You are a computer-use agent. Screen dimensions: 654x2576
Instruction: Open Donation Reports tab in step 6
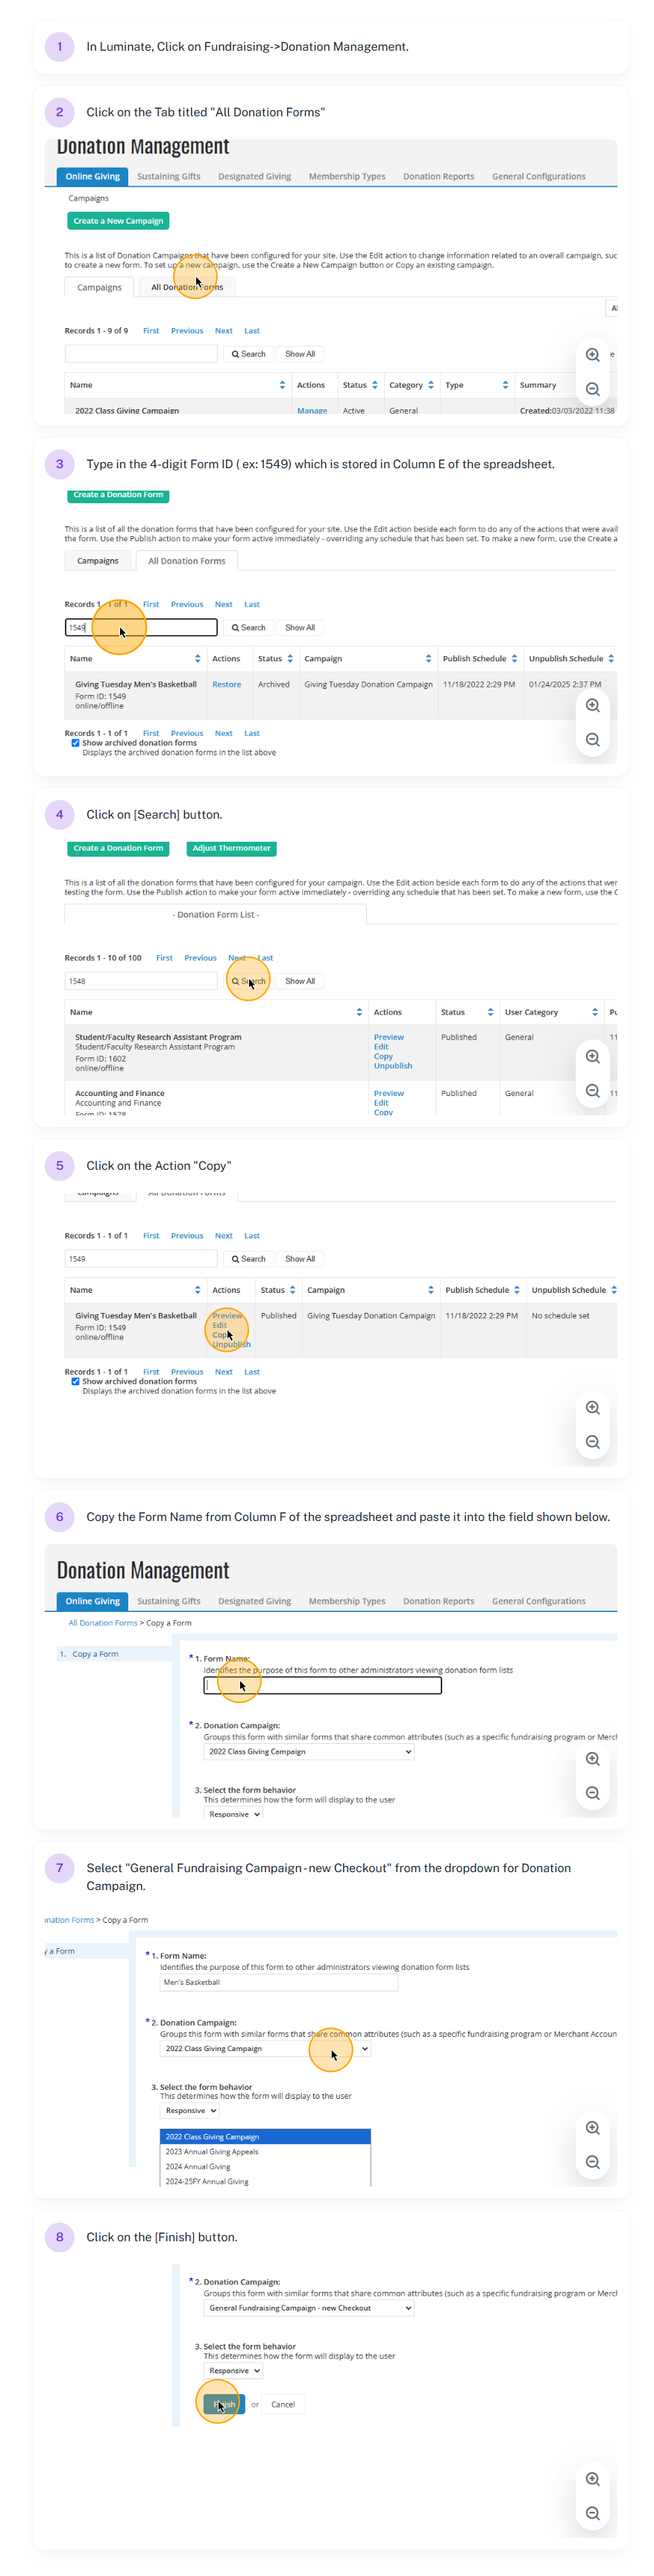(x=439, y=1602)
